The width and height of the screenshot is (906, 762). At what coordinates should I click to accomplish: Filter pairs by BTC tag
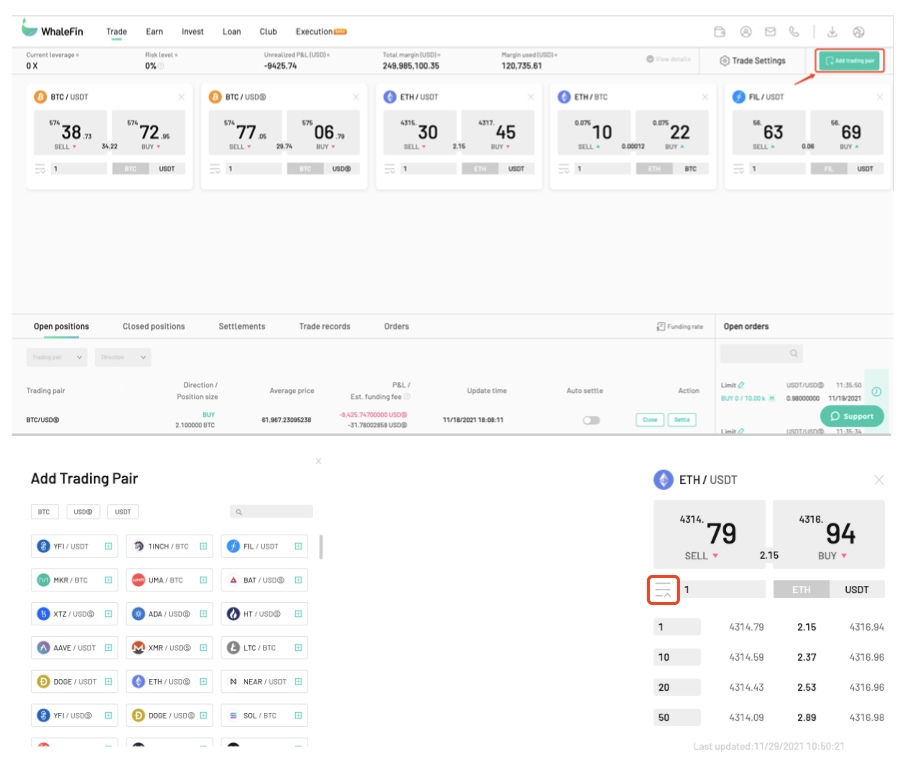(44, 512)
